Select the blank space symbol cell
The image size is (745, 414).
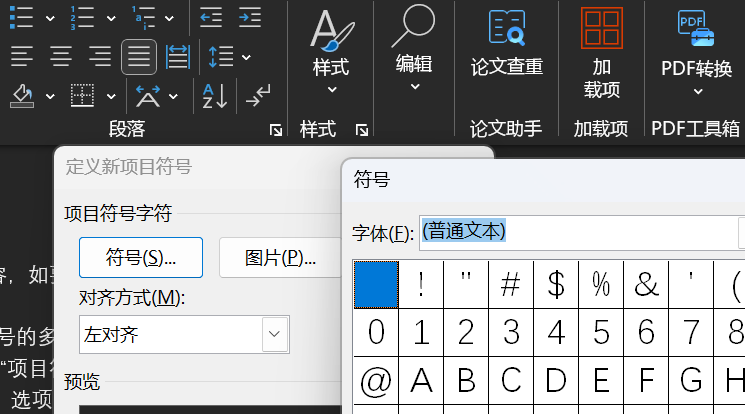(x=376, y=284)
